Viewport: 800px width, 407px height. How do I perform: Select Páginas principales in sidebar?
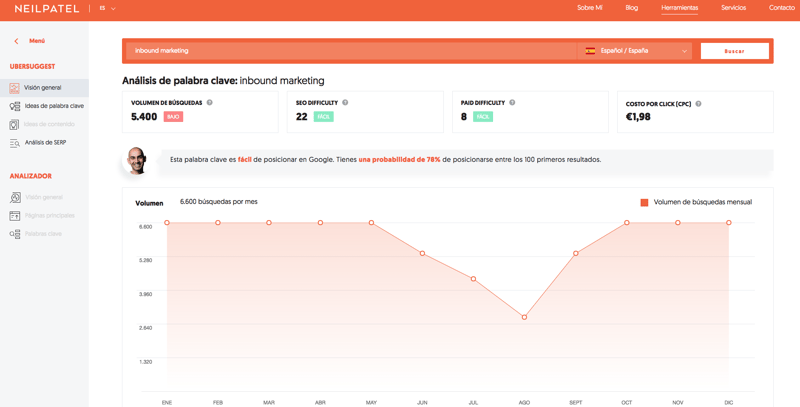coord(49,216)
